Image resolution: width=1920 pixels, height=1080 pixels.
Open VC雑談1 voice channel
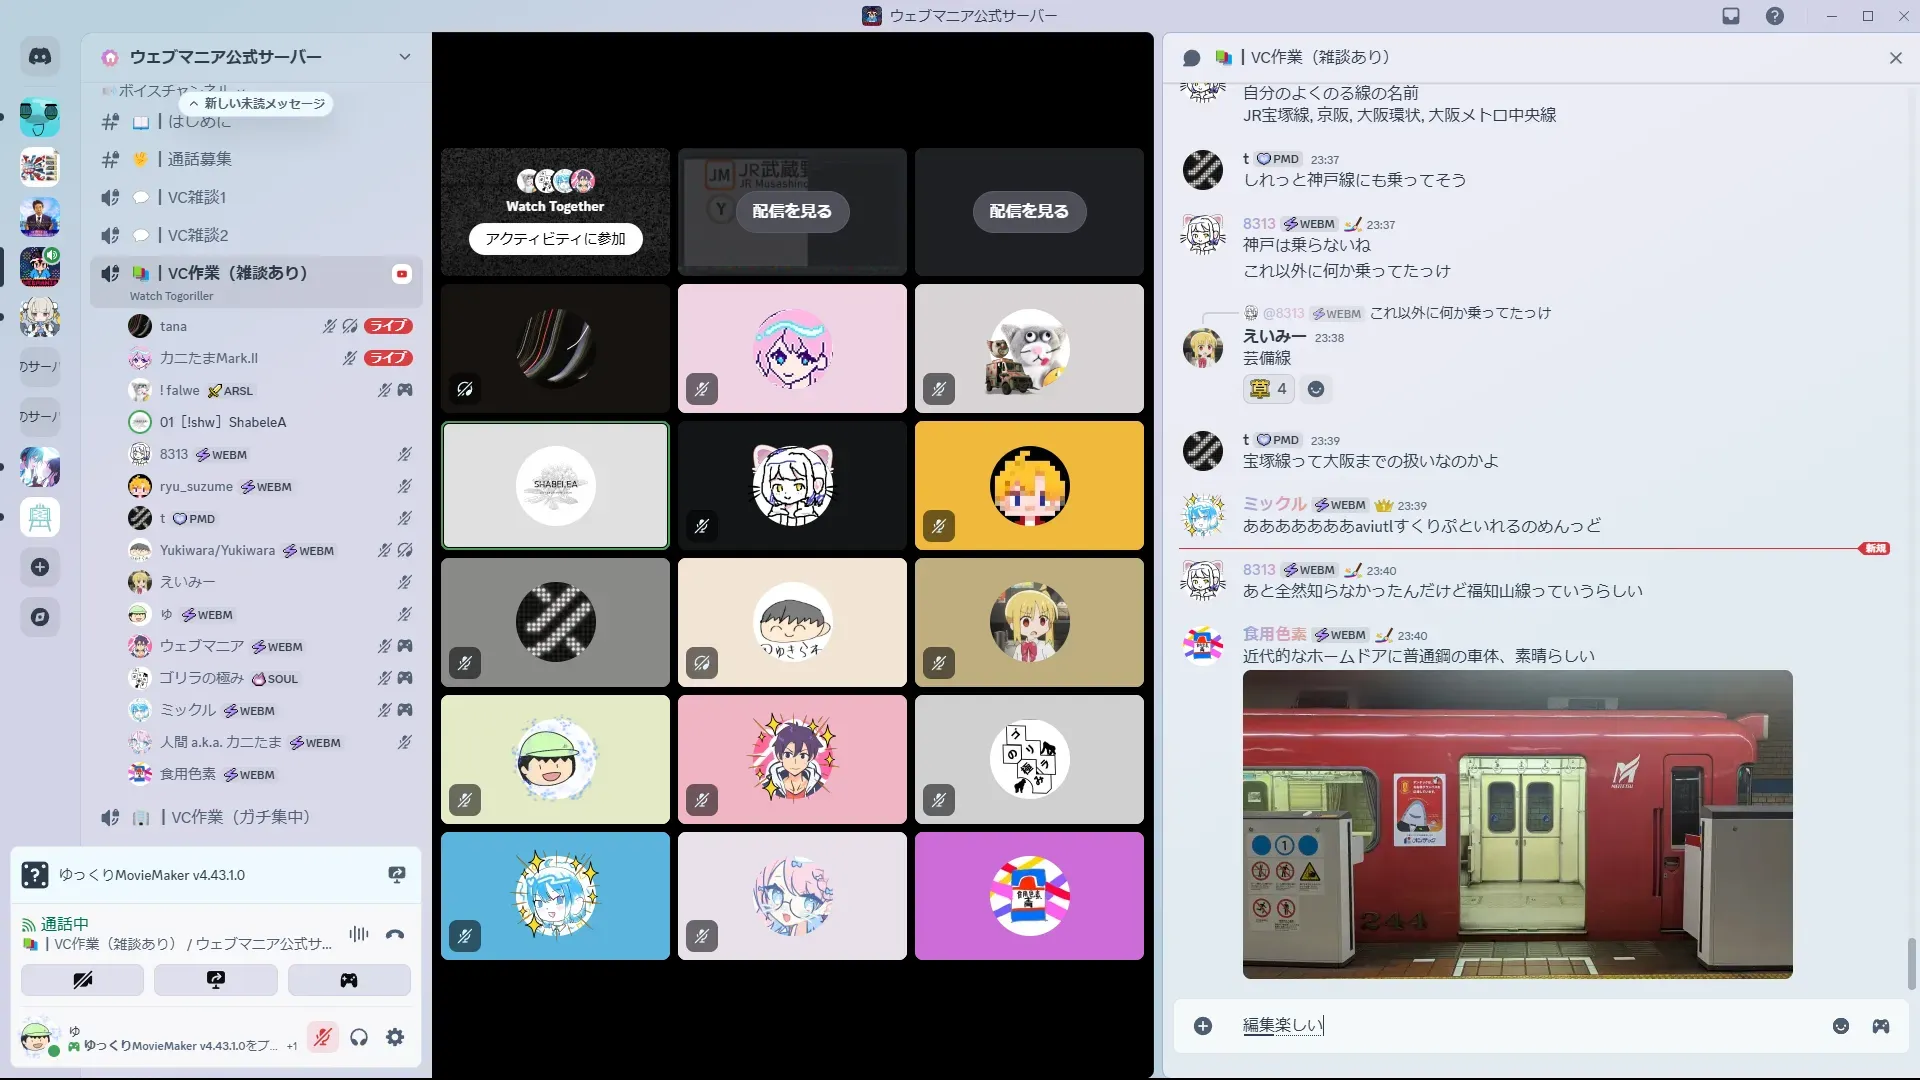(197, 197)
